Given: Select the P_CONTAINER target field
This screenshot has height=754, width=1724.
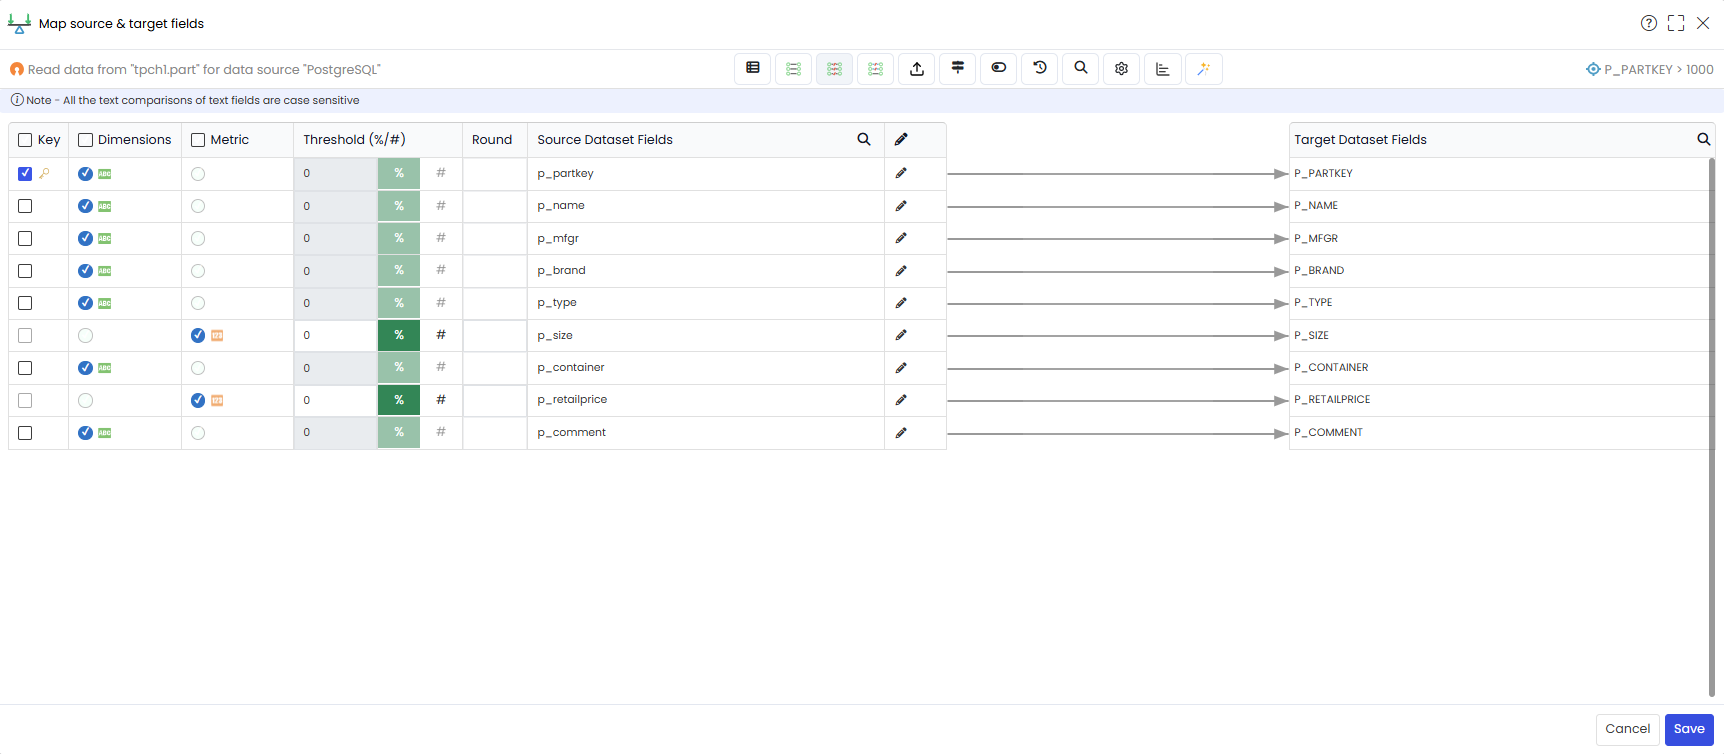Looking at the screenshot, I should pyautogui.click(x=1331, y=368).
